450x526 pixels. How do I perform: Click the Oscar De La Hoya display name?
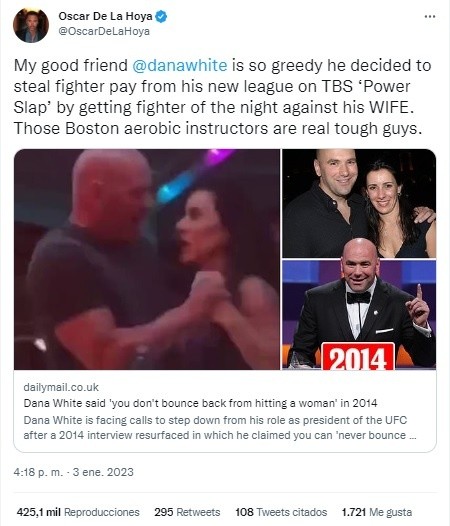tap(105, 16)
